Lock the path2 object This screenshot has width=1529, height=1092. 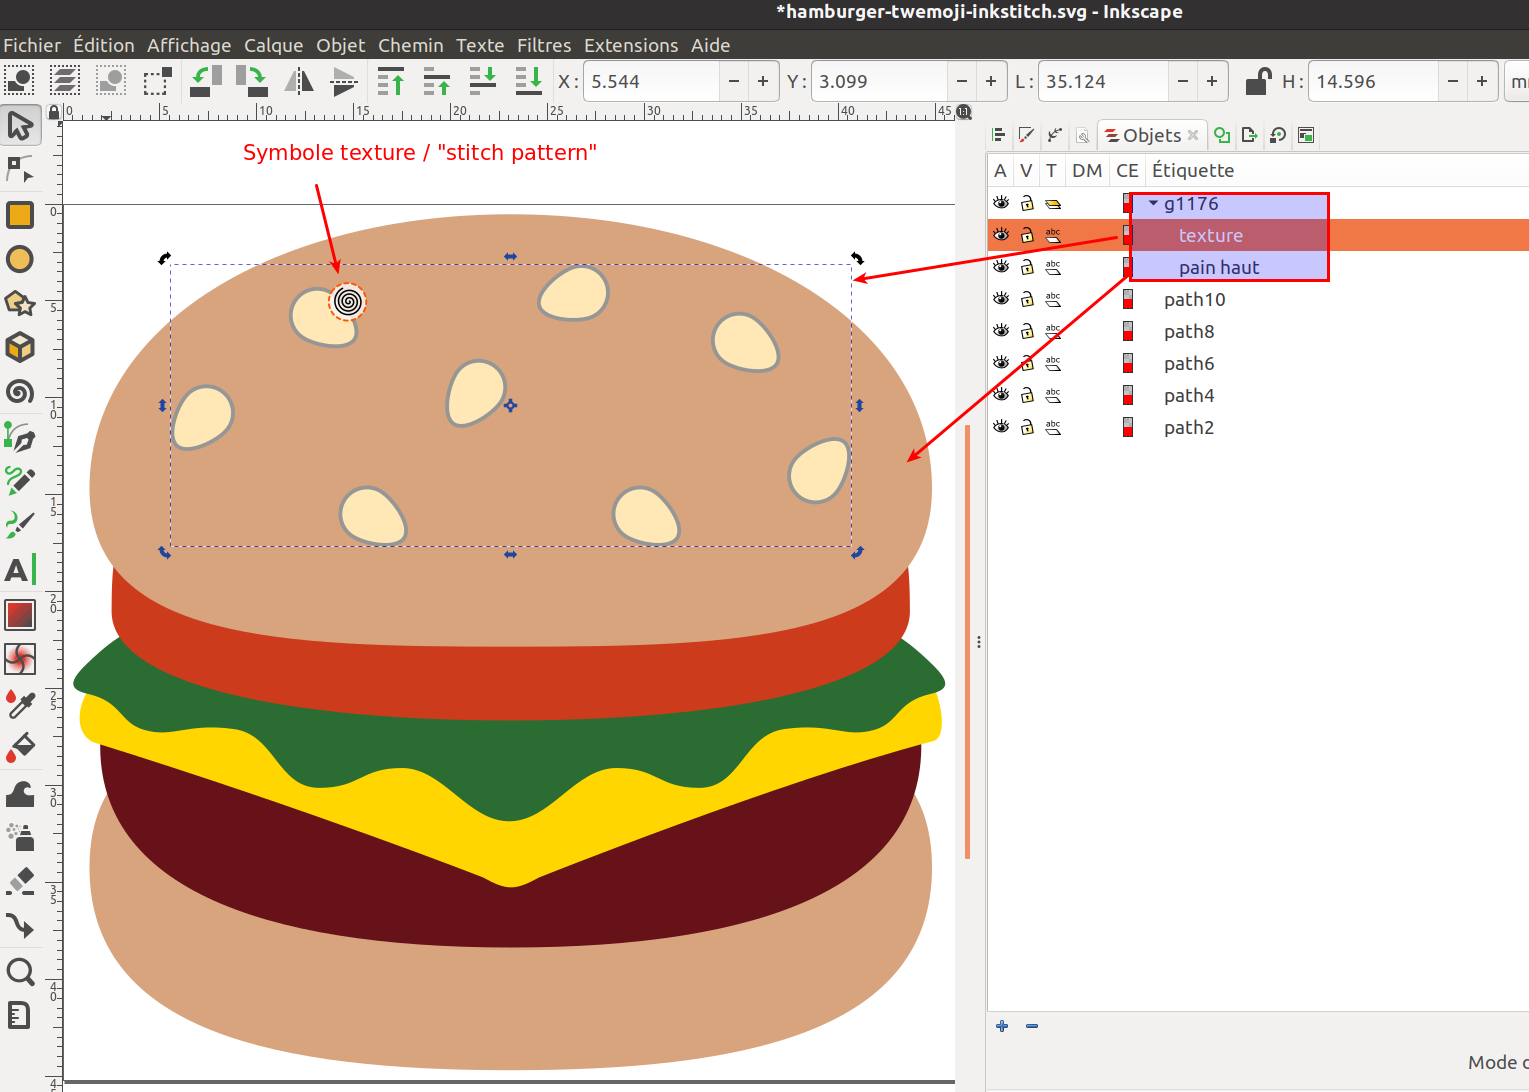coord(1027,427)
